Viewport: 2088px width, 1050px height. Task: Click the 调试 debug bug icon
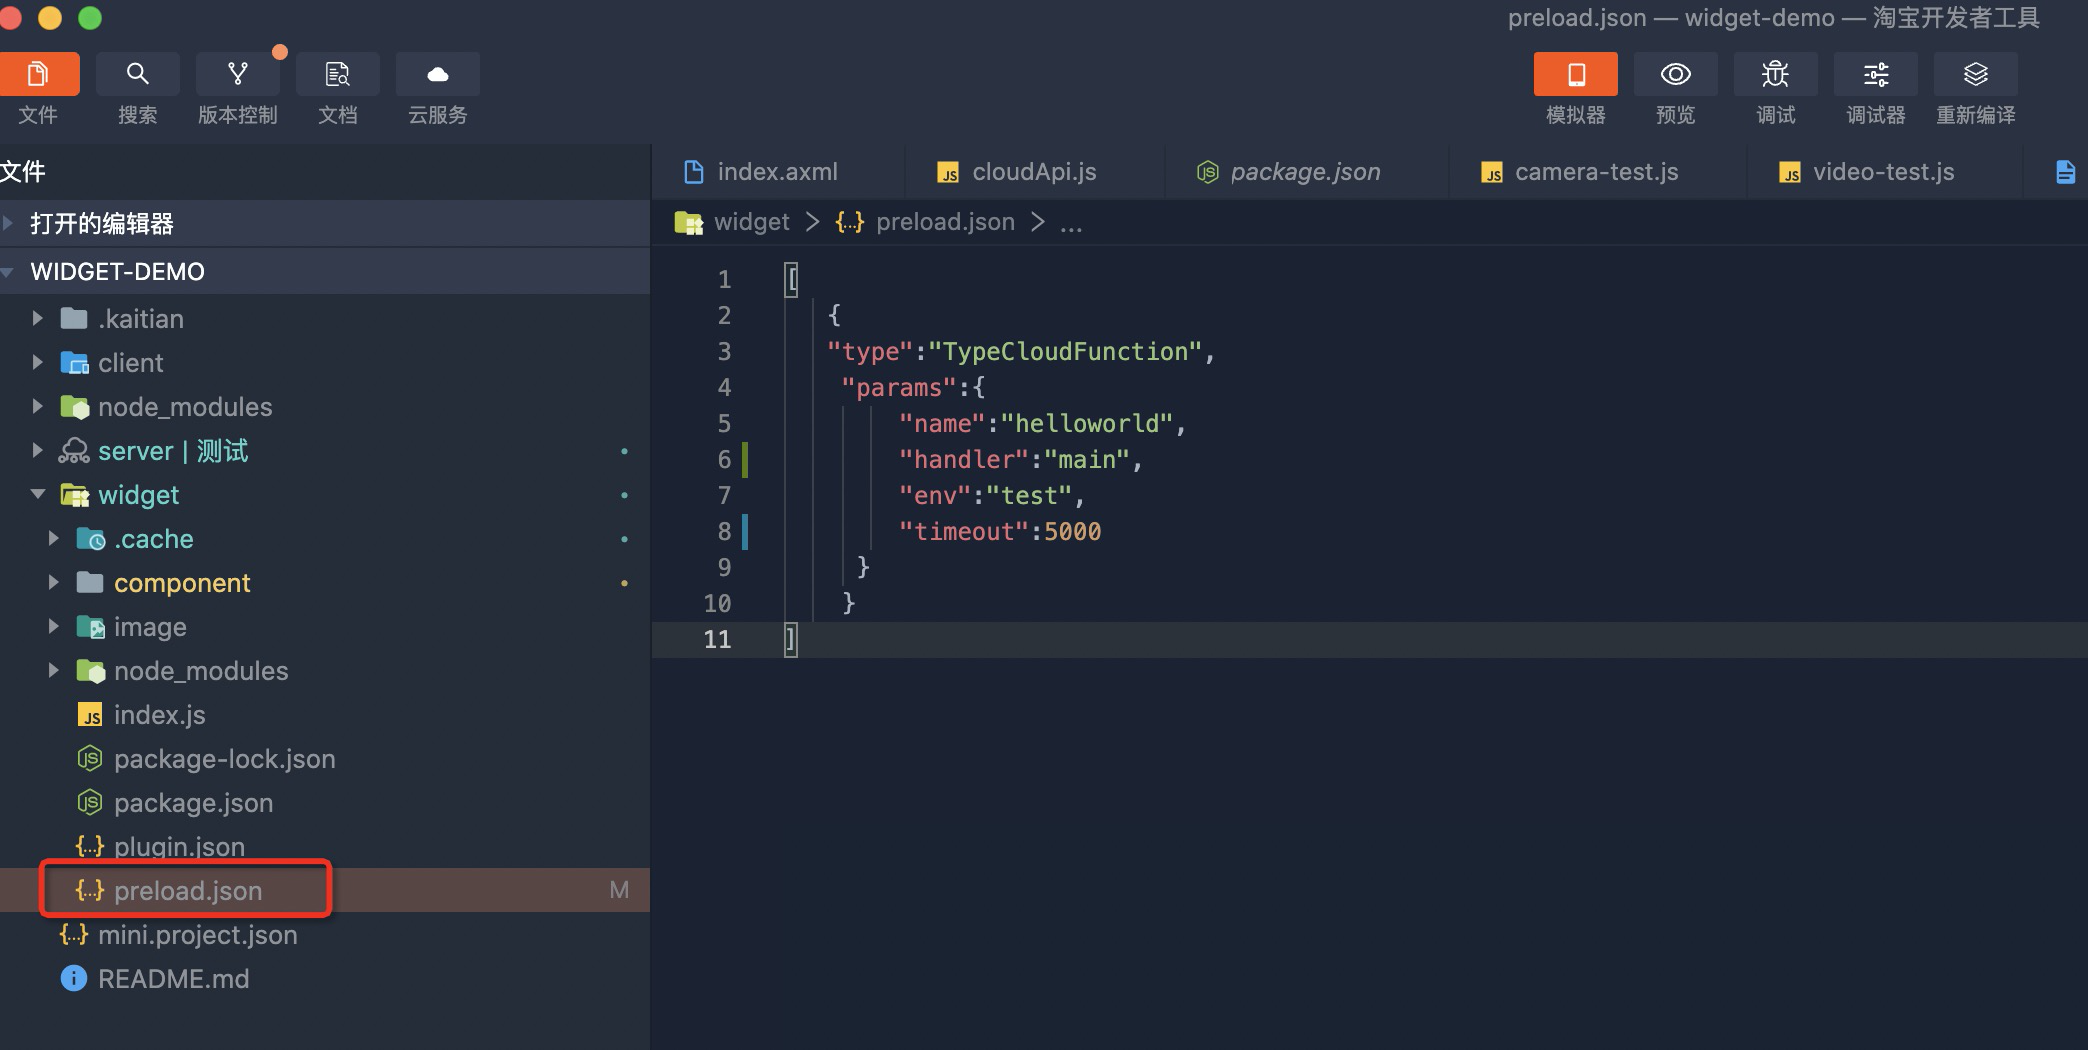(1776, 74)
